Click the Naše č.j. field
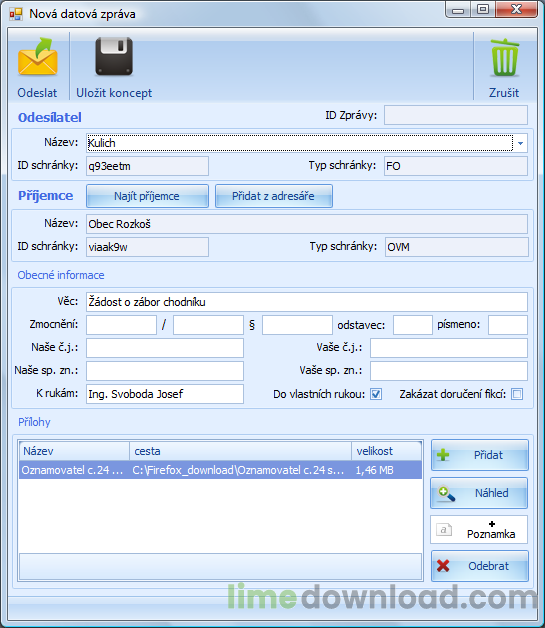545x628 pixels. tap(165, 348)
